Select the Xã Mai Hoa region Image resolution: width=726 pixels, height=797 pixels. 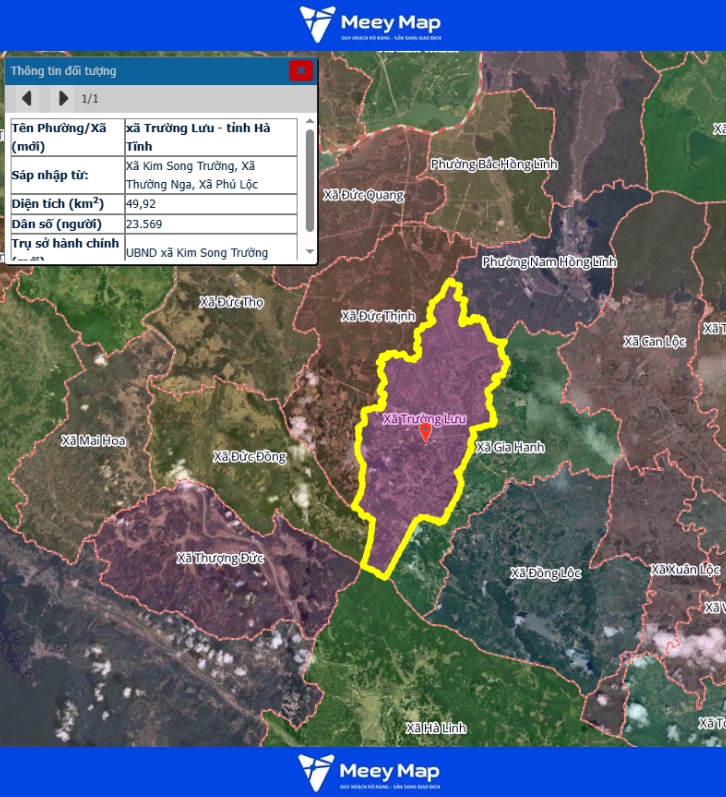point(93,440)
